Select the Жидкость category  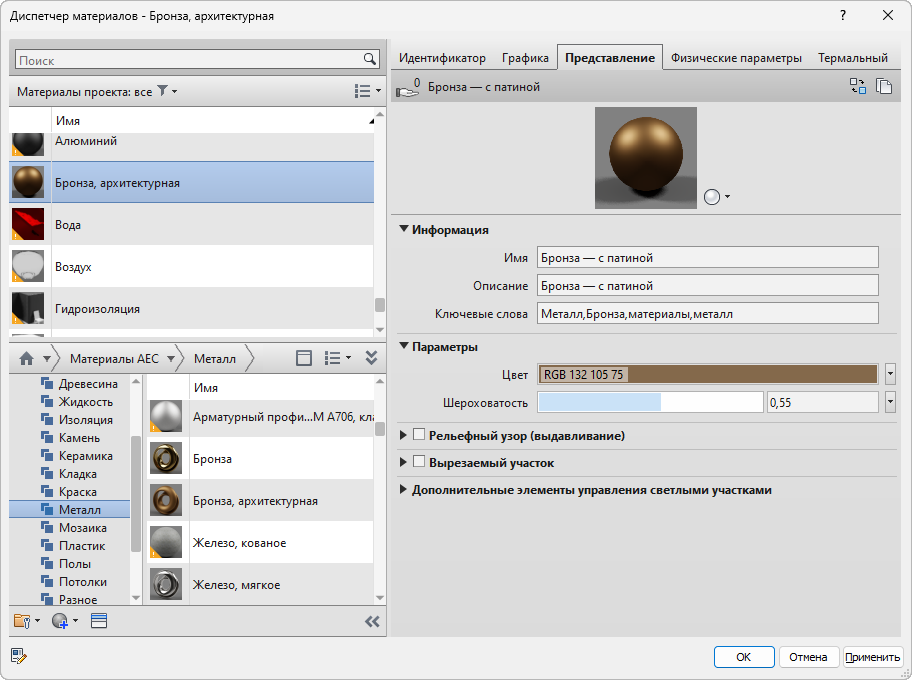(x=77, y=401)
